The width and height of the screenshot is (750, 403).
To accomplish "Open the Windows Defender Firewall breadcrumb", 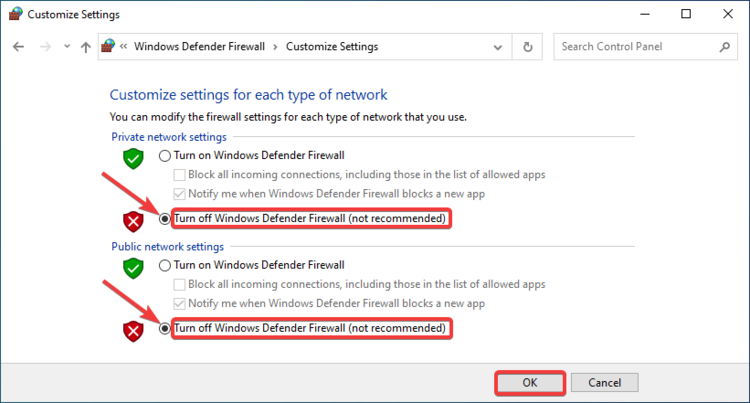I will tap(199, 46).
